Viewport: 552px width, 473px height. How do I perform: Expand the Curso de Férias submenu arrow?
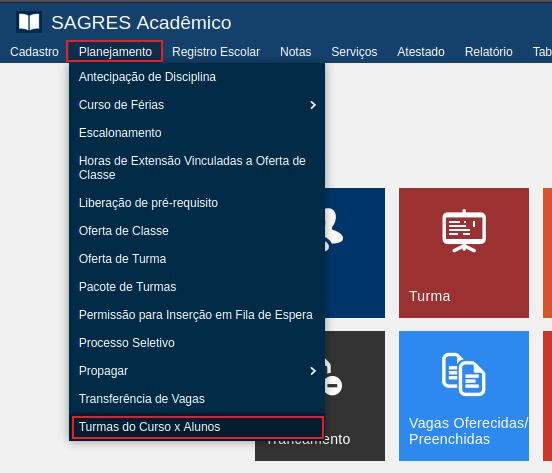coord(313,105)
